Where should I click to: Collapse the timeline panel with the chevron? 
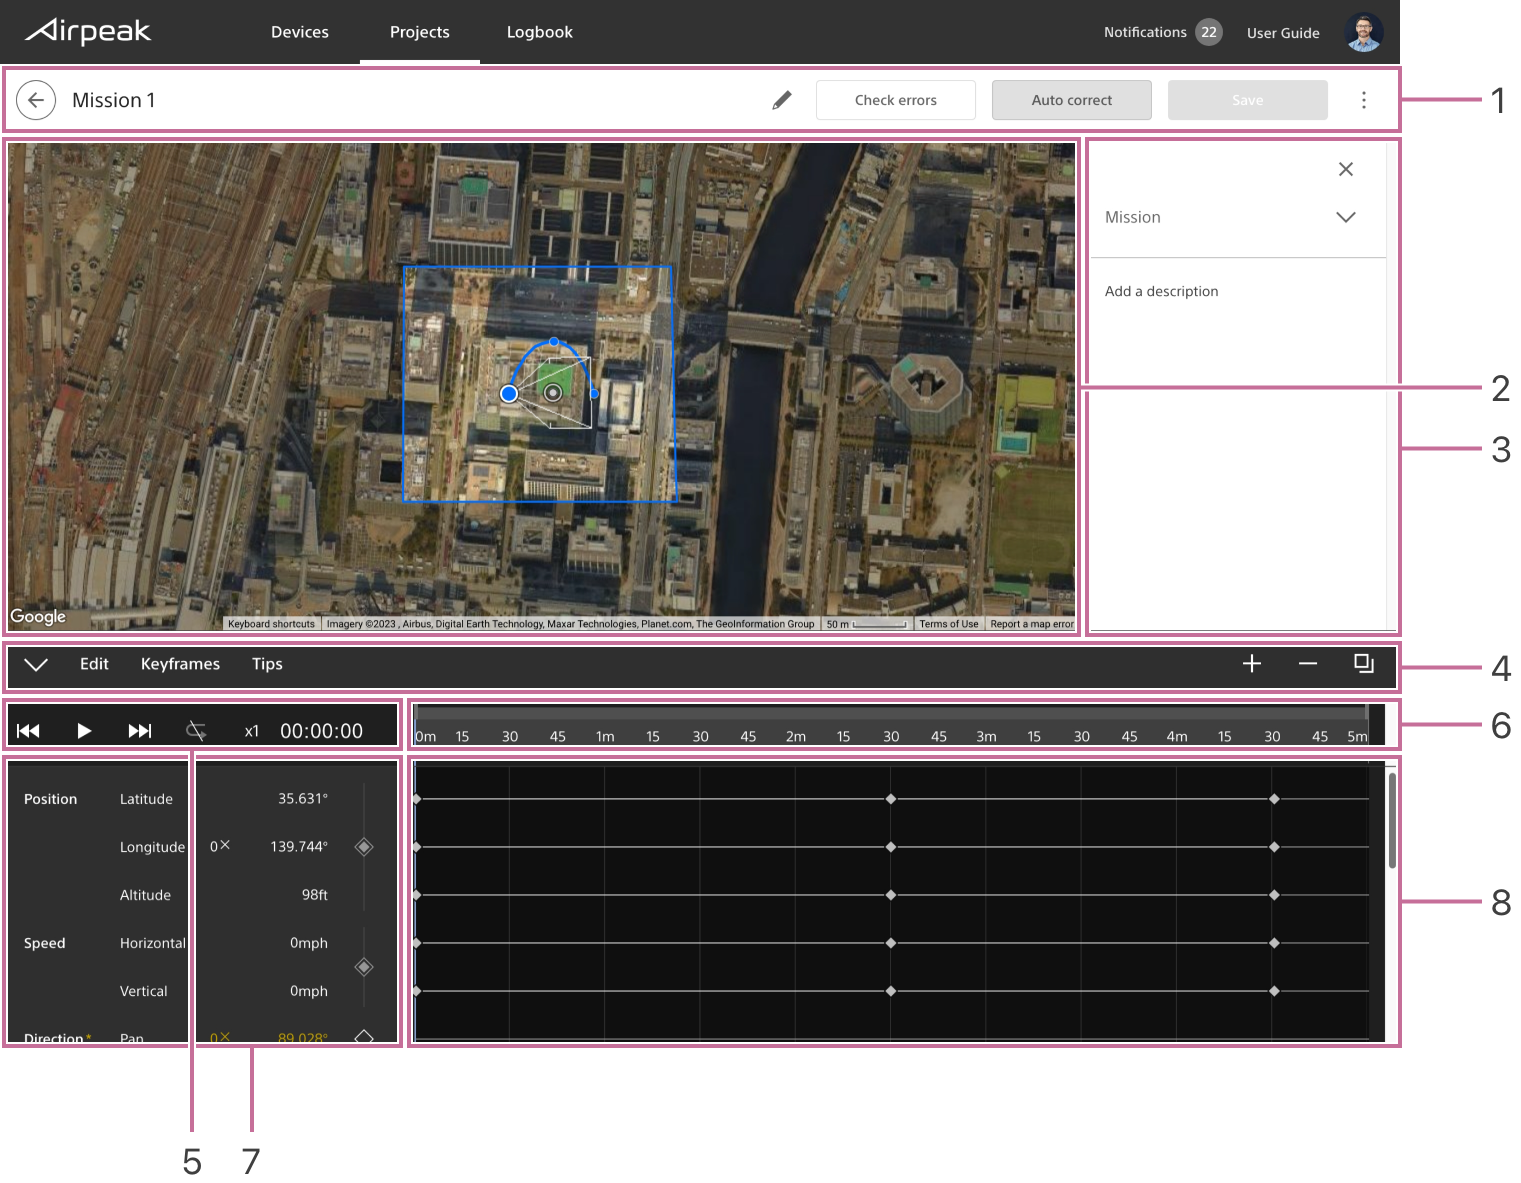[36, 664]
